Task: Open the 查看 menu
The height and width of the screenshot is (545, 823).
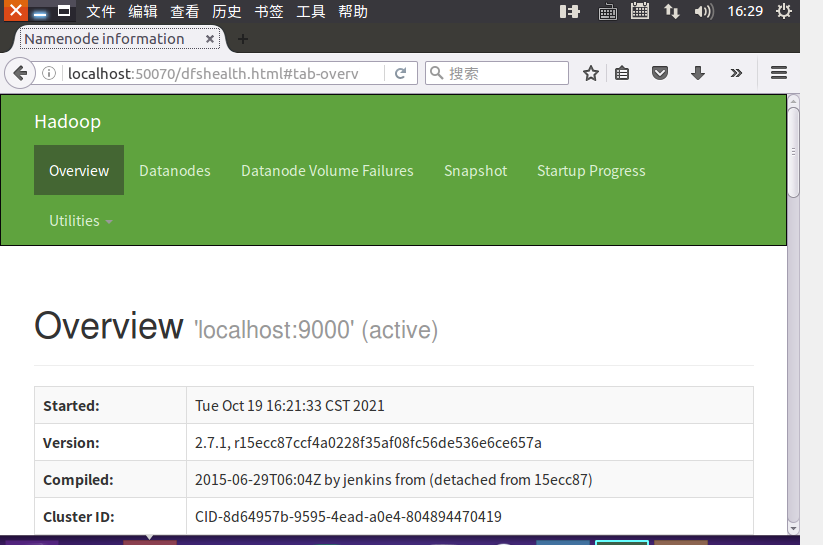Action: 184,11
